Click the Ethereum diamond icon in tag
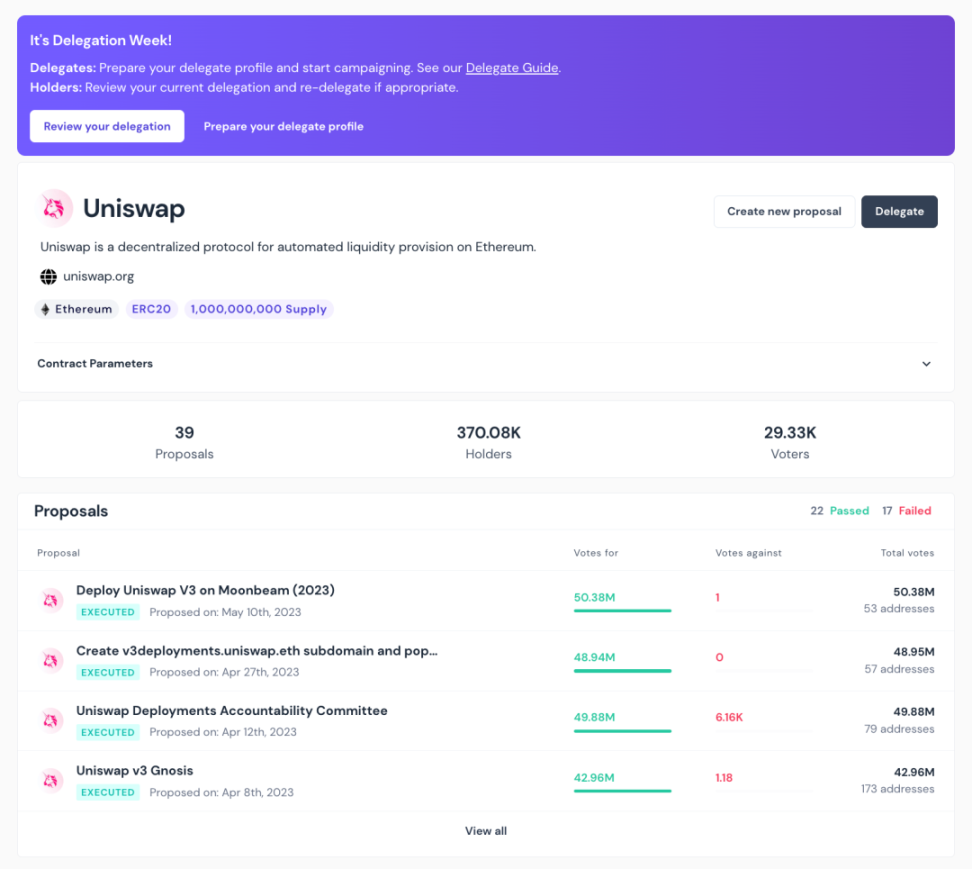The width and height of the screenshot is (972, 869). (45, 310)
